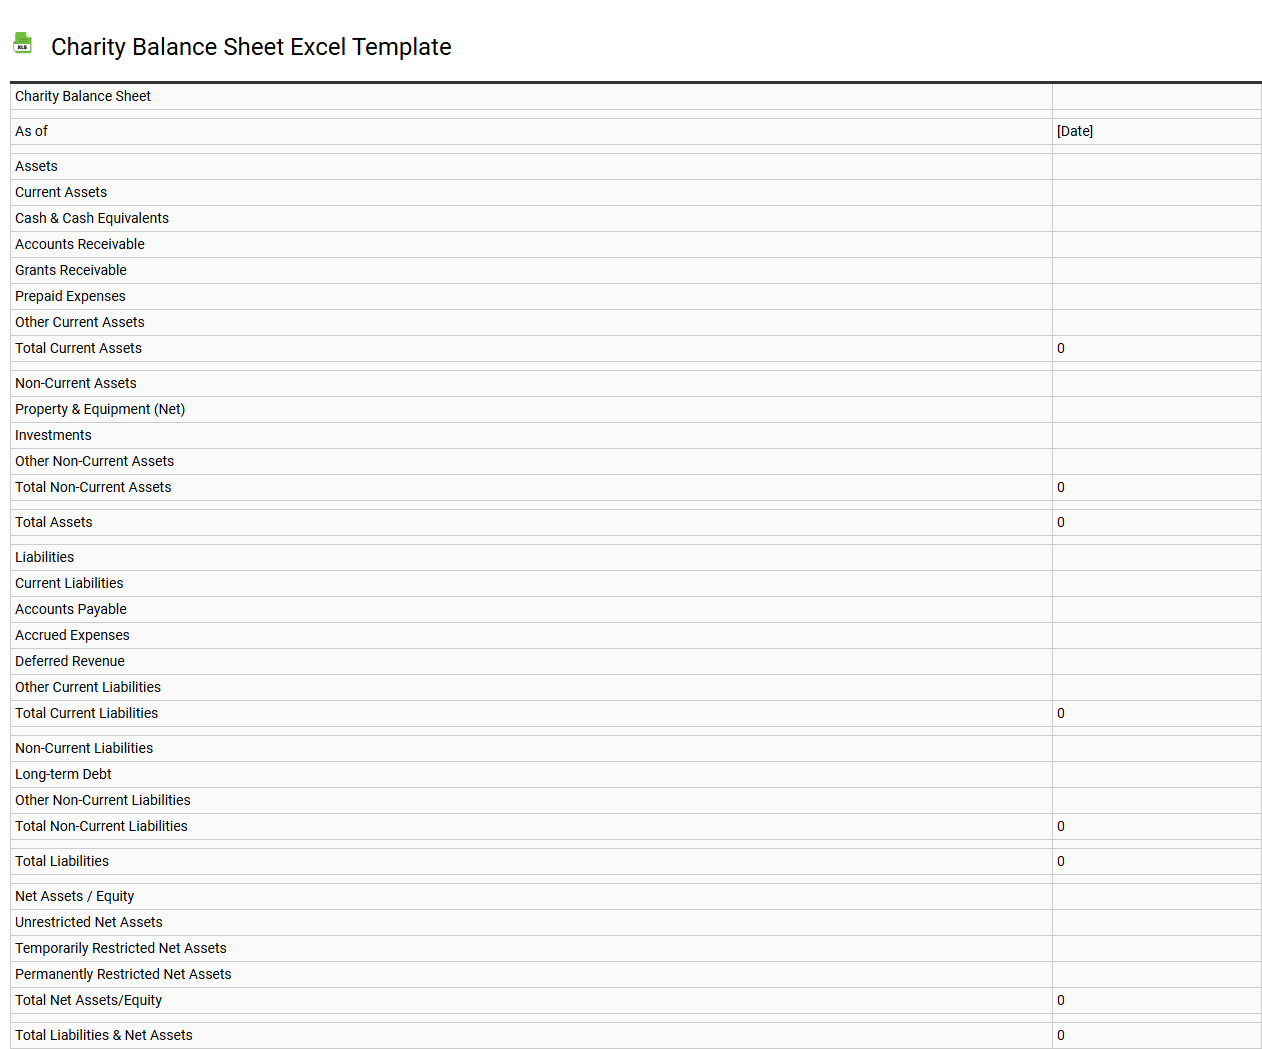The image size is (1262, 1049).
Task: Click the green Excel file icon
Action: click(x=22, y=43)
